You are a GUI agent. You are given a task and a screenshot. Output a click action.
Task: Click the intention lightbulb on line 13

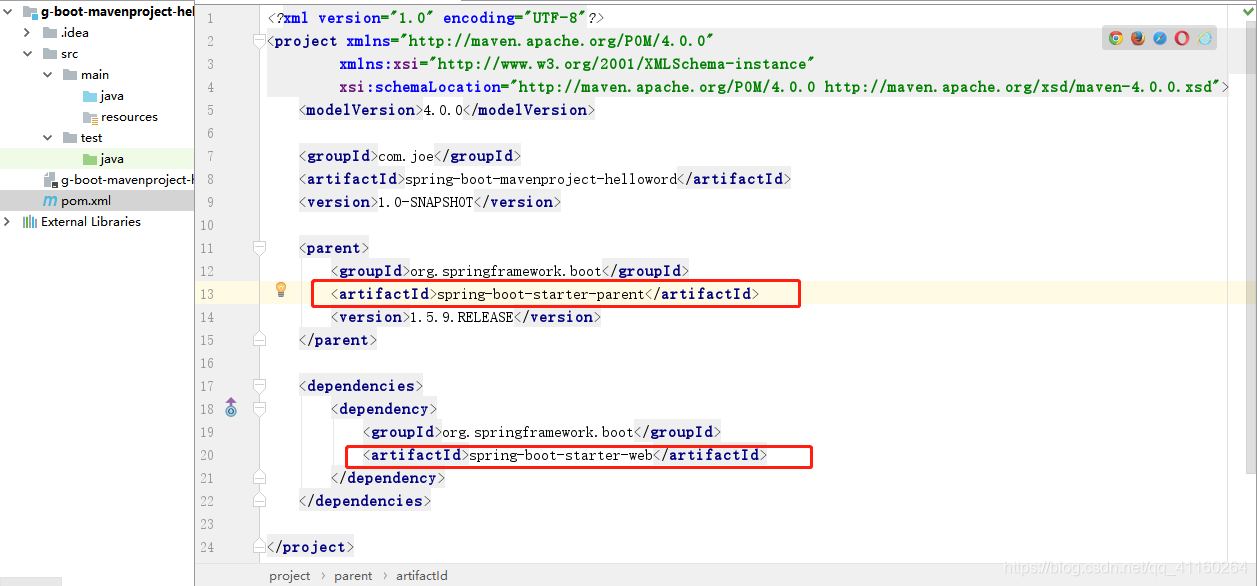(281, 289)
